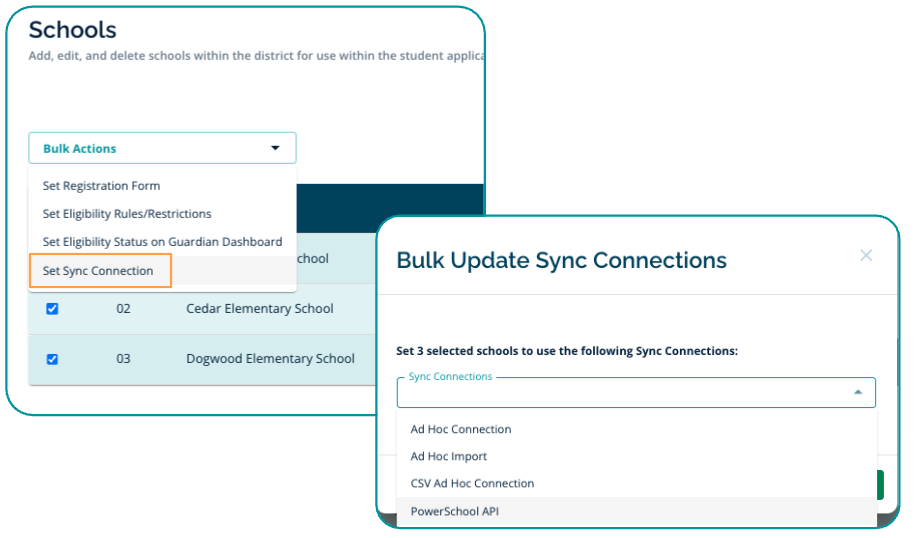Click school number 02 cell
Viewport: 916px width, 538px height.
tap(123, 309)
